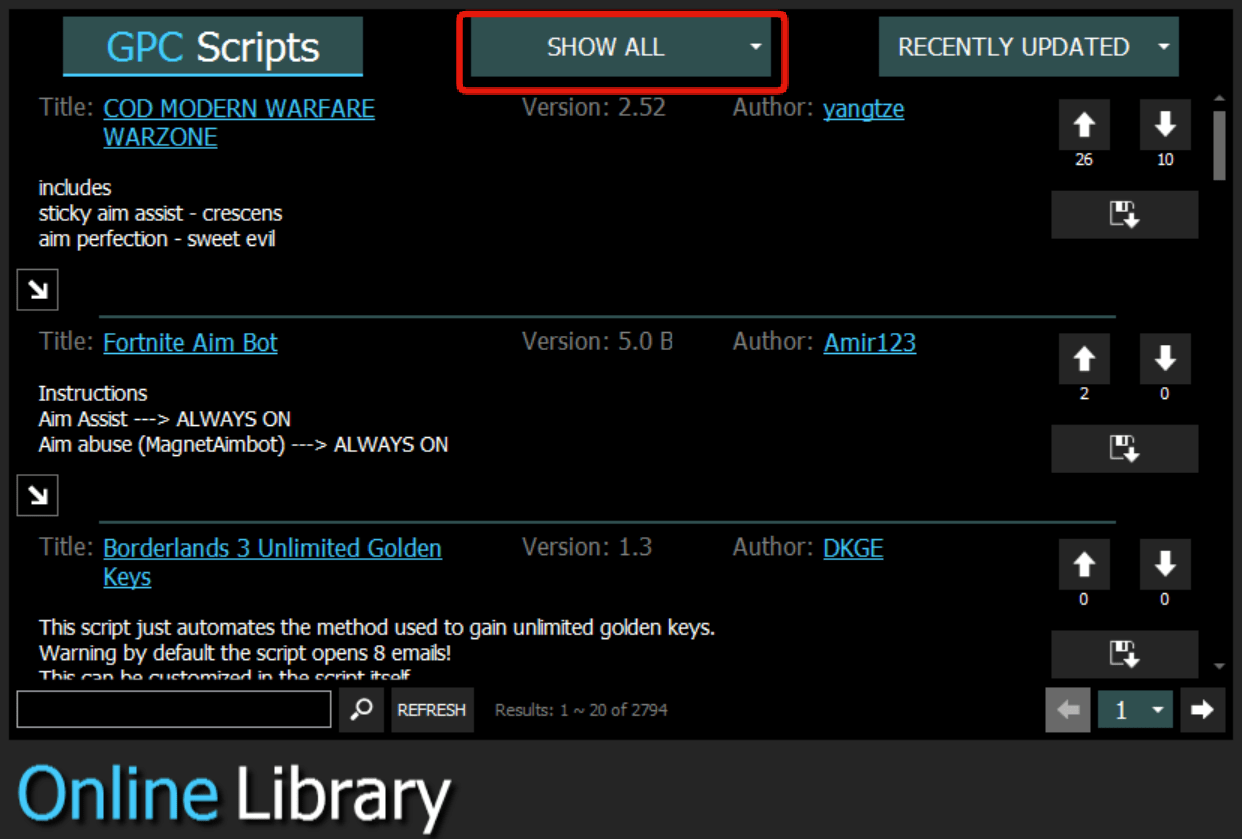Click the 'Online Library' heading
This screenshot has height=839, width=1242.
[x=234, y=794]
